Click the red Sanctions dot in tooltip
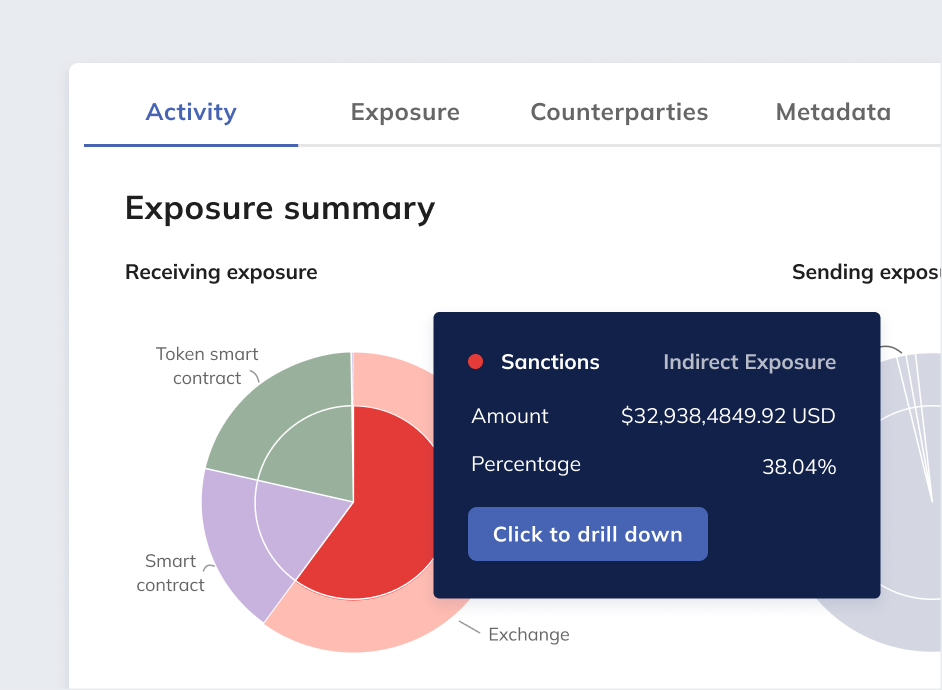This screenshot has width=942, height=690. click(x=476, y=362)
